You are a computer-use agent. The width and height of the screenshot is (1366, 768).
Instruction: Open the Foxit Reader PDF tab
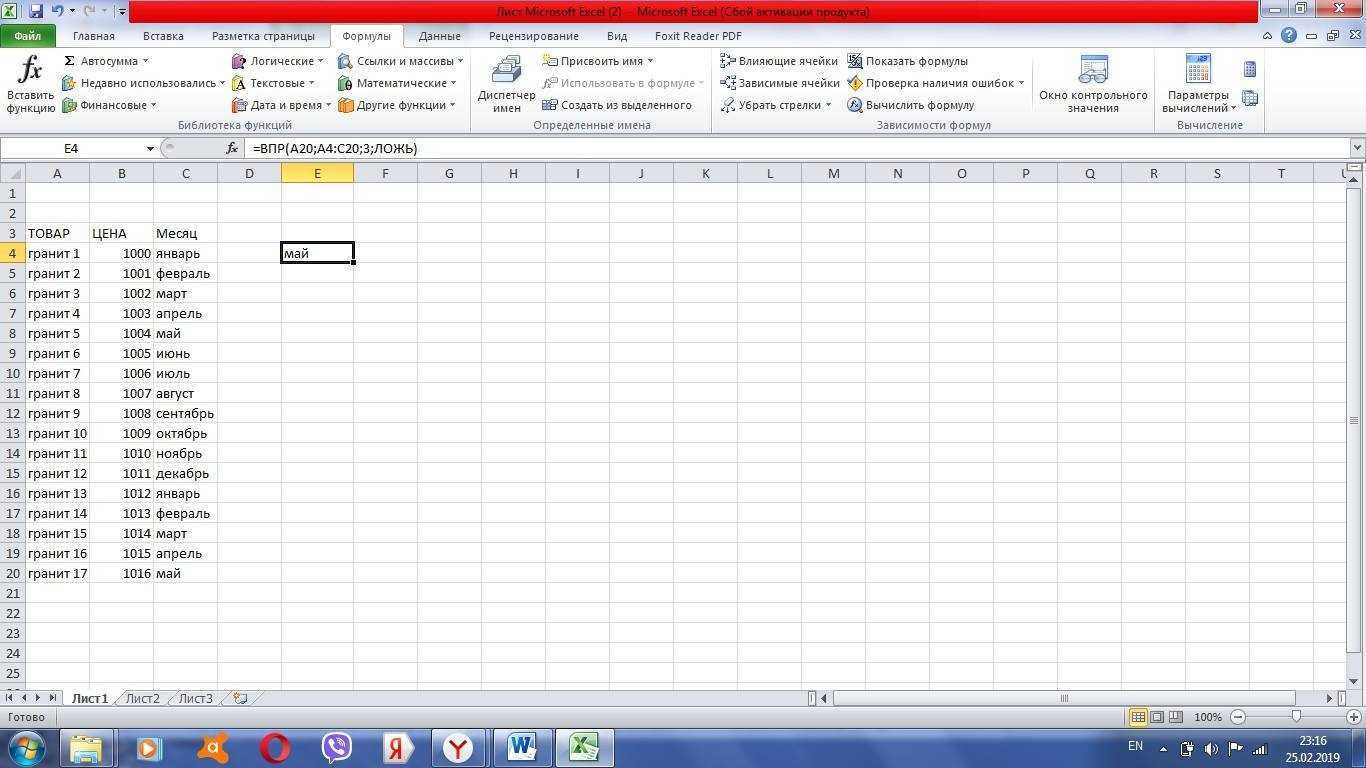[x=698, y=36]
